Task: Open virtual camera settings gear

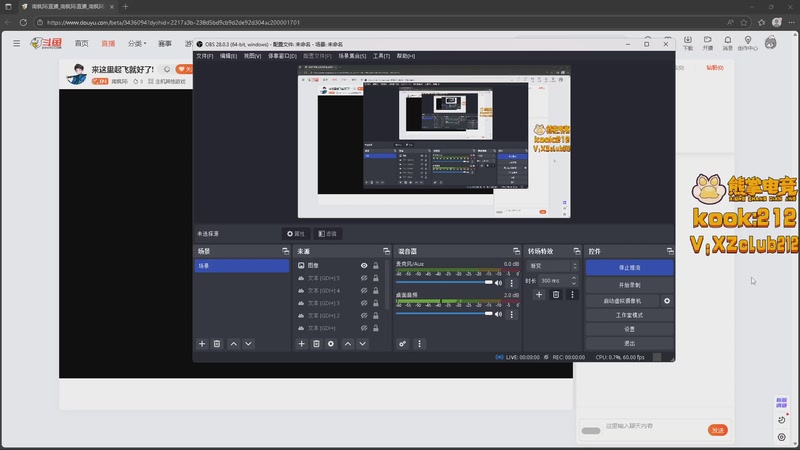Action: (x=667, y=301)
